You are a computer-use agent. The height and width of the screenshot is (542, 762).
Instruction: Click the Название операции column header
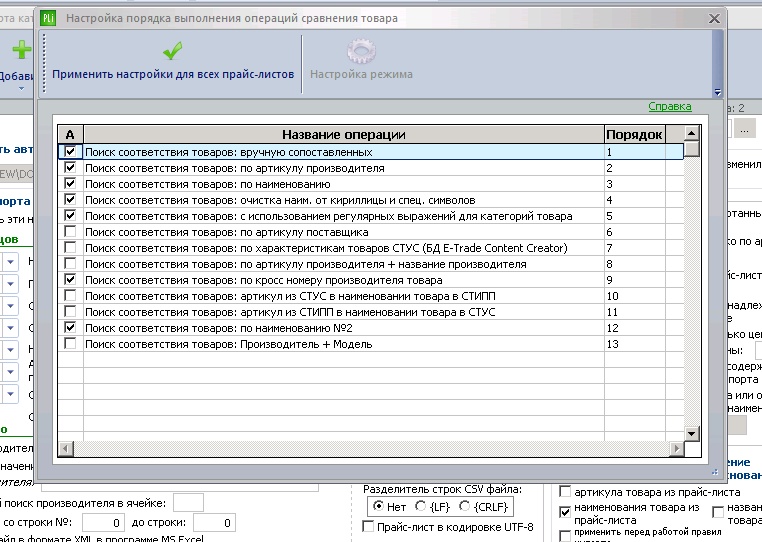(x=344, y=134)
